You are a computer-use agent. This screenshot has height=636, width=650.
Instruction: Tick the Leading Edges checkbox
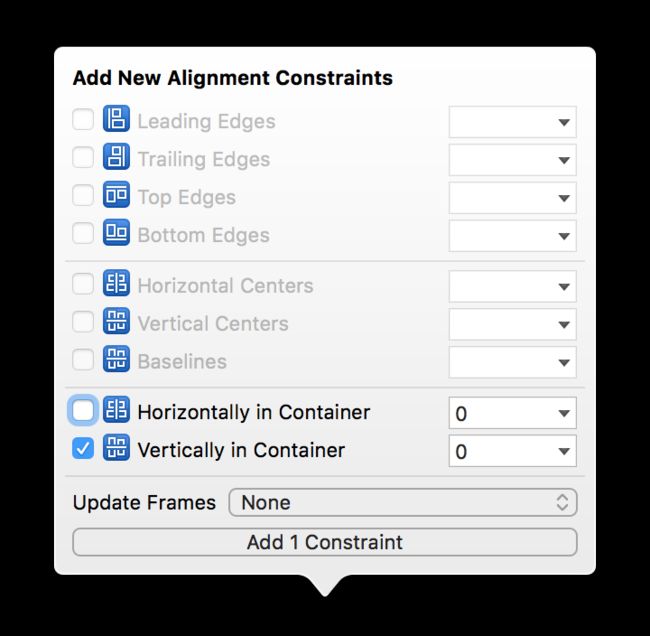pos(83,119)
